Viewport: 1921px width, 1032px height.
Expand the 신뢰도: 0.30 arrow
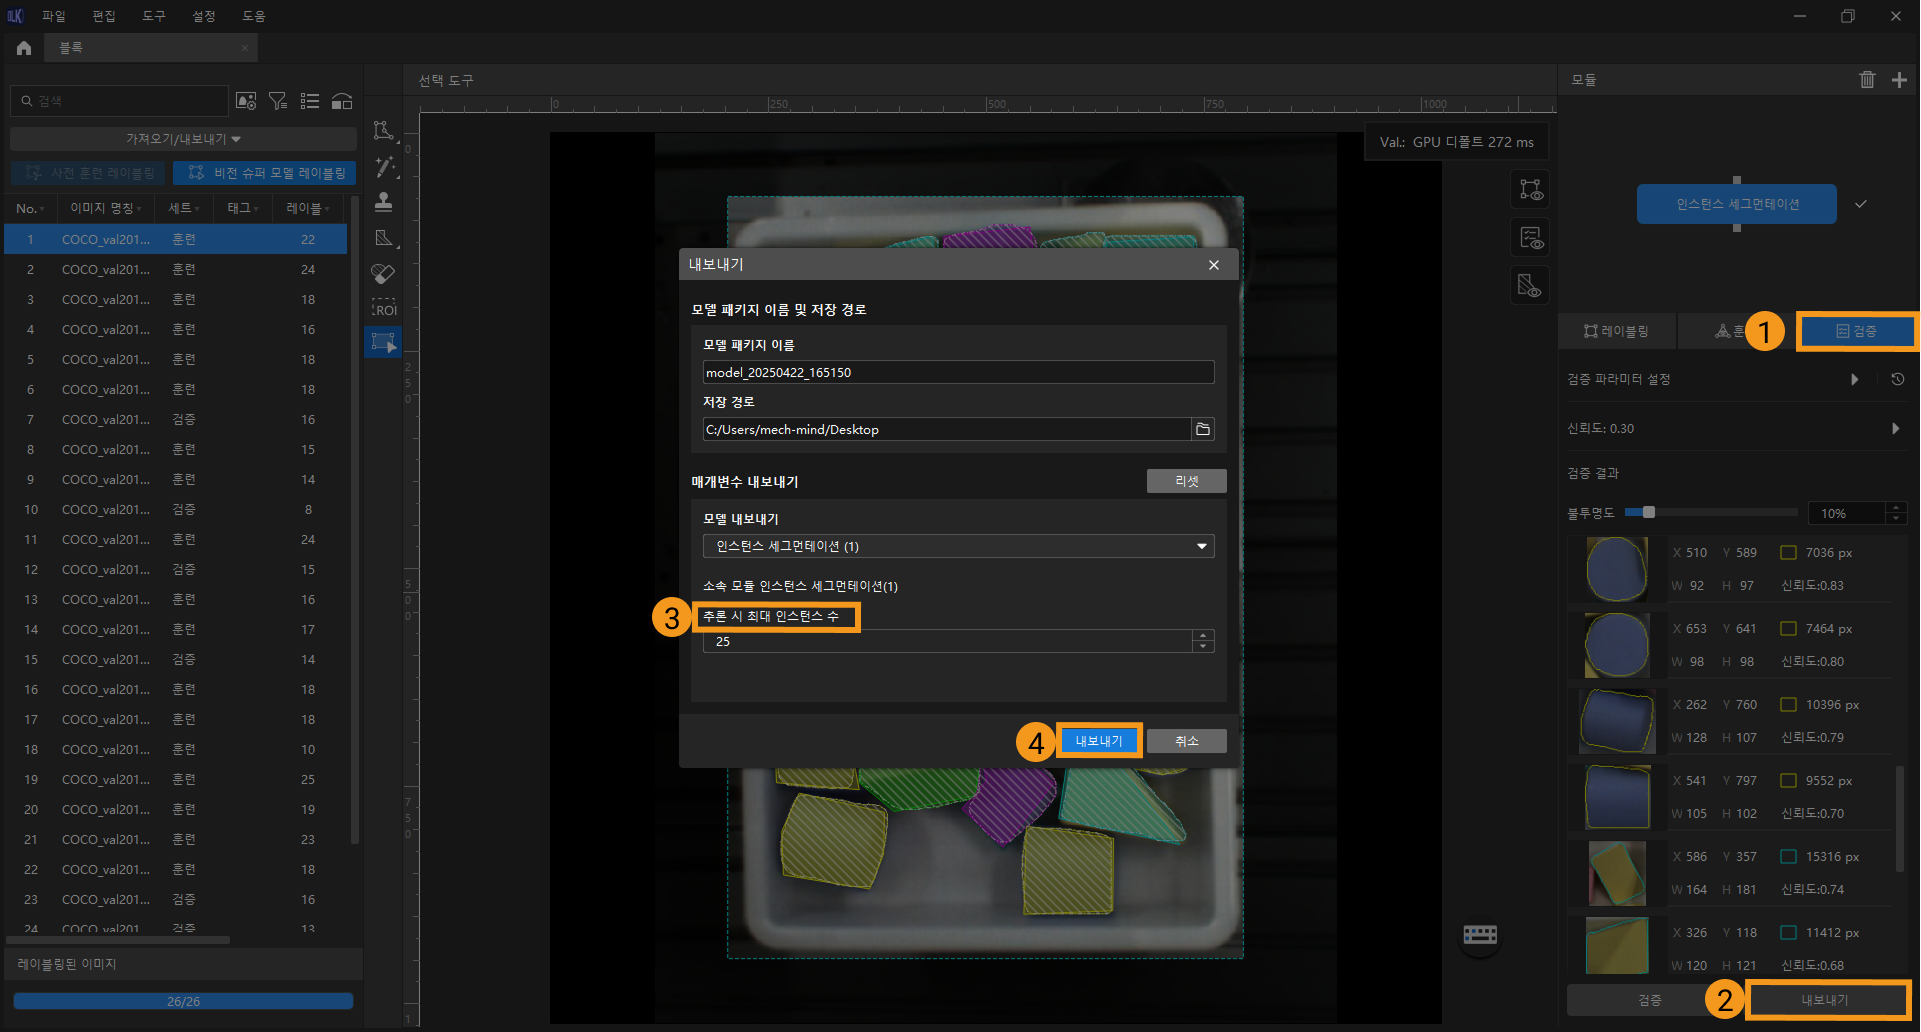click(x=1895, y=428)
